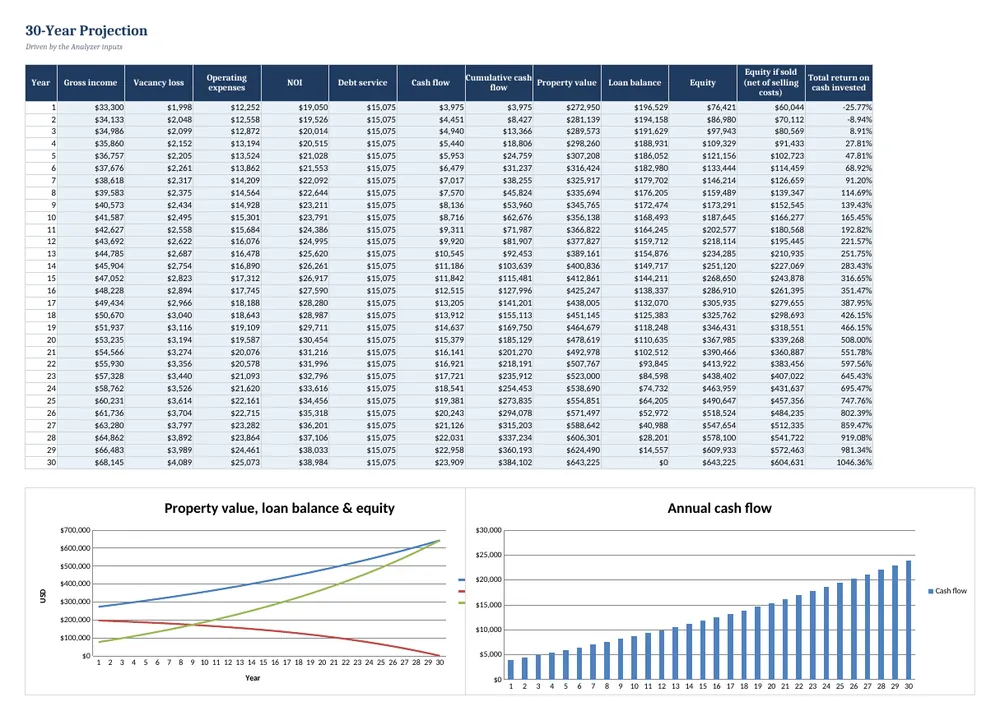Select the 1046.36% total return cell
Image resolution: width=1000 pixels, height=720 pixels.
click(x=839, y=462)
